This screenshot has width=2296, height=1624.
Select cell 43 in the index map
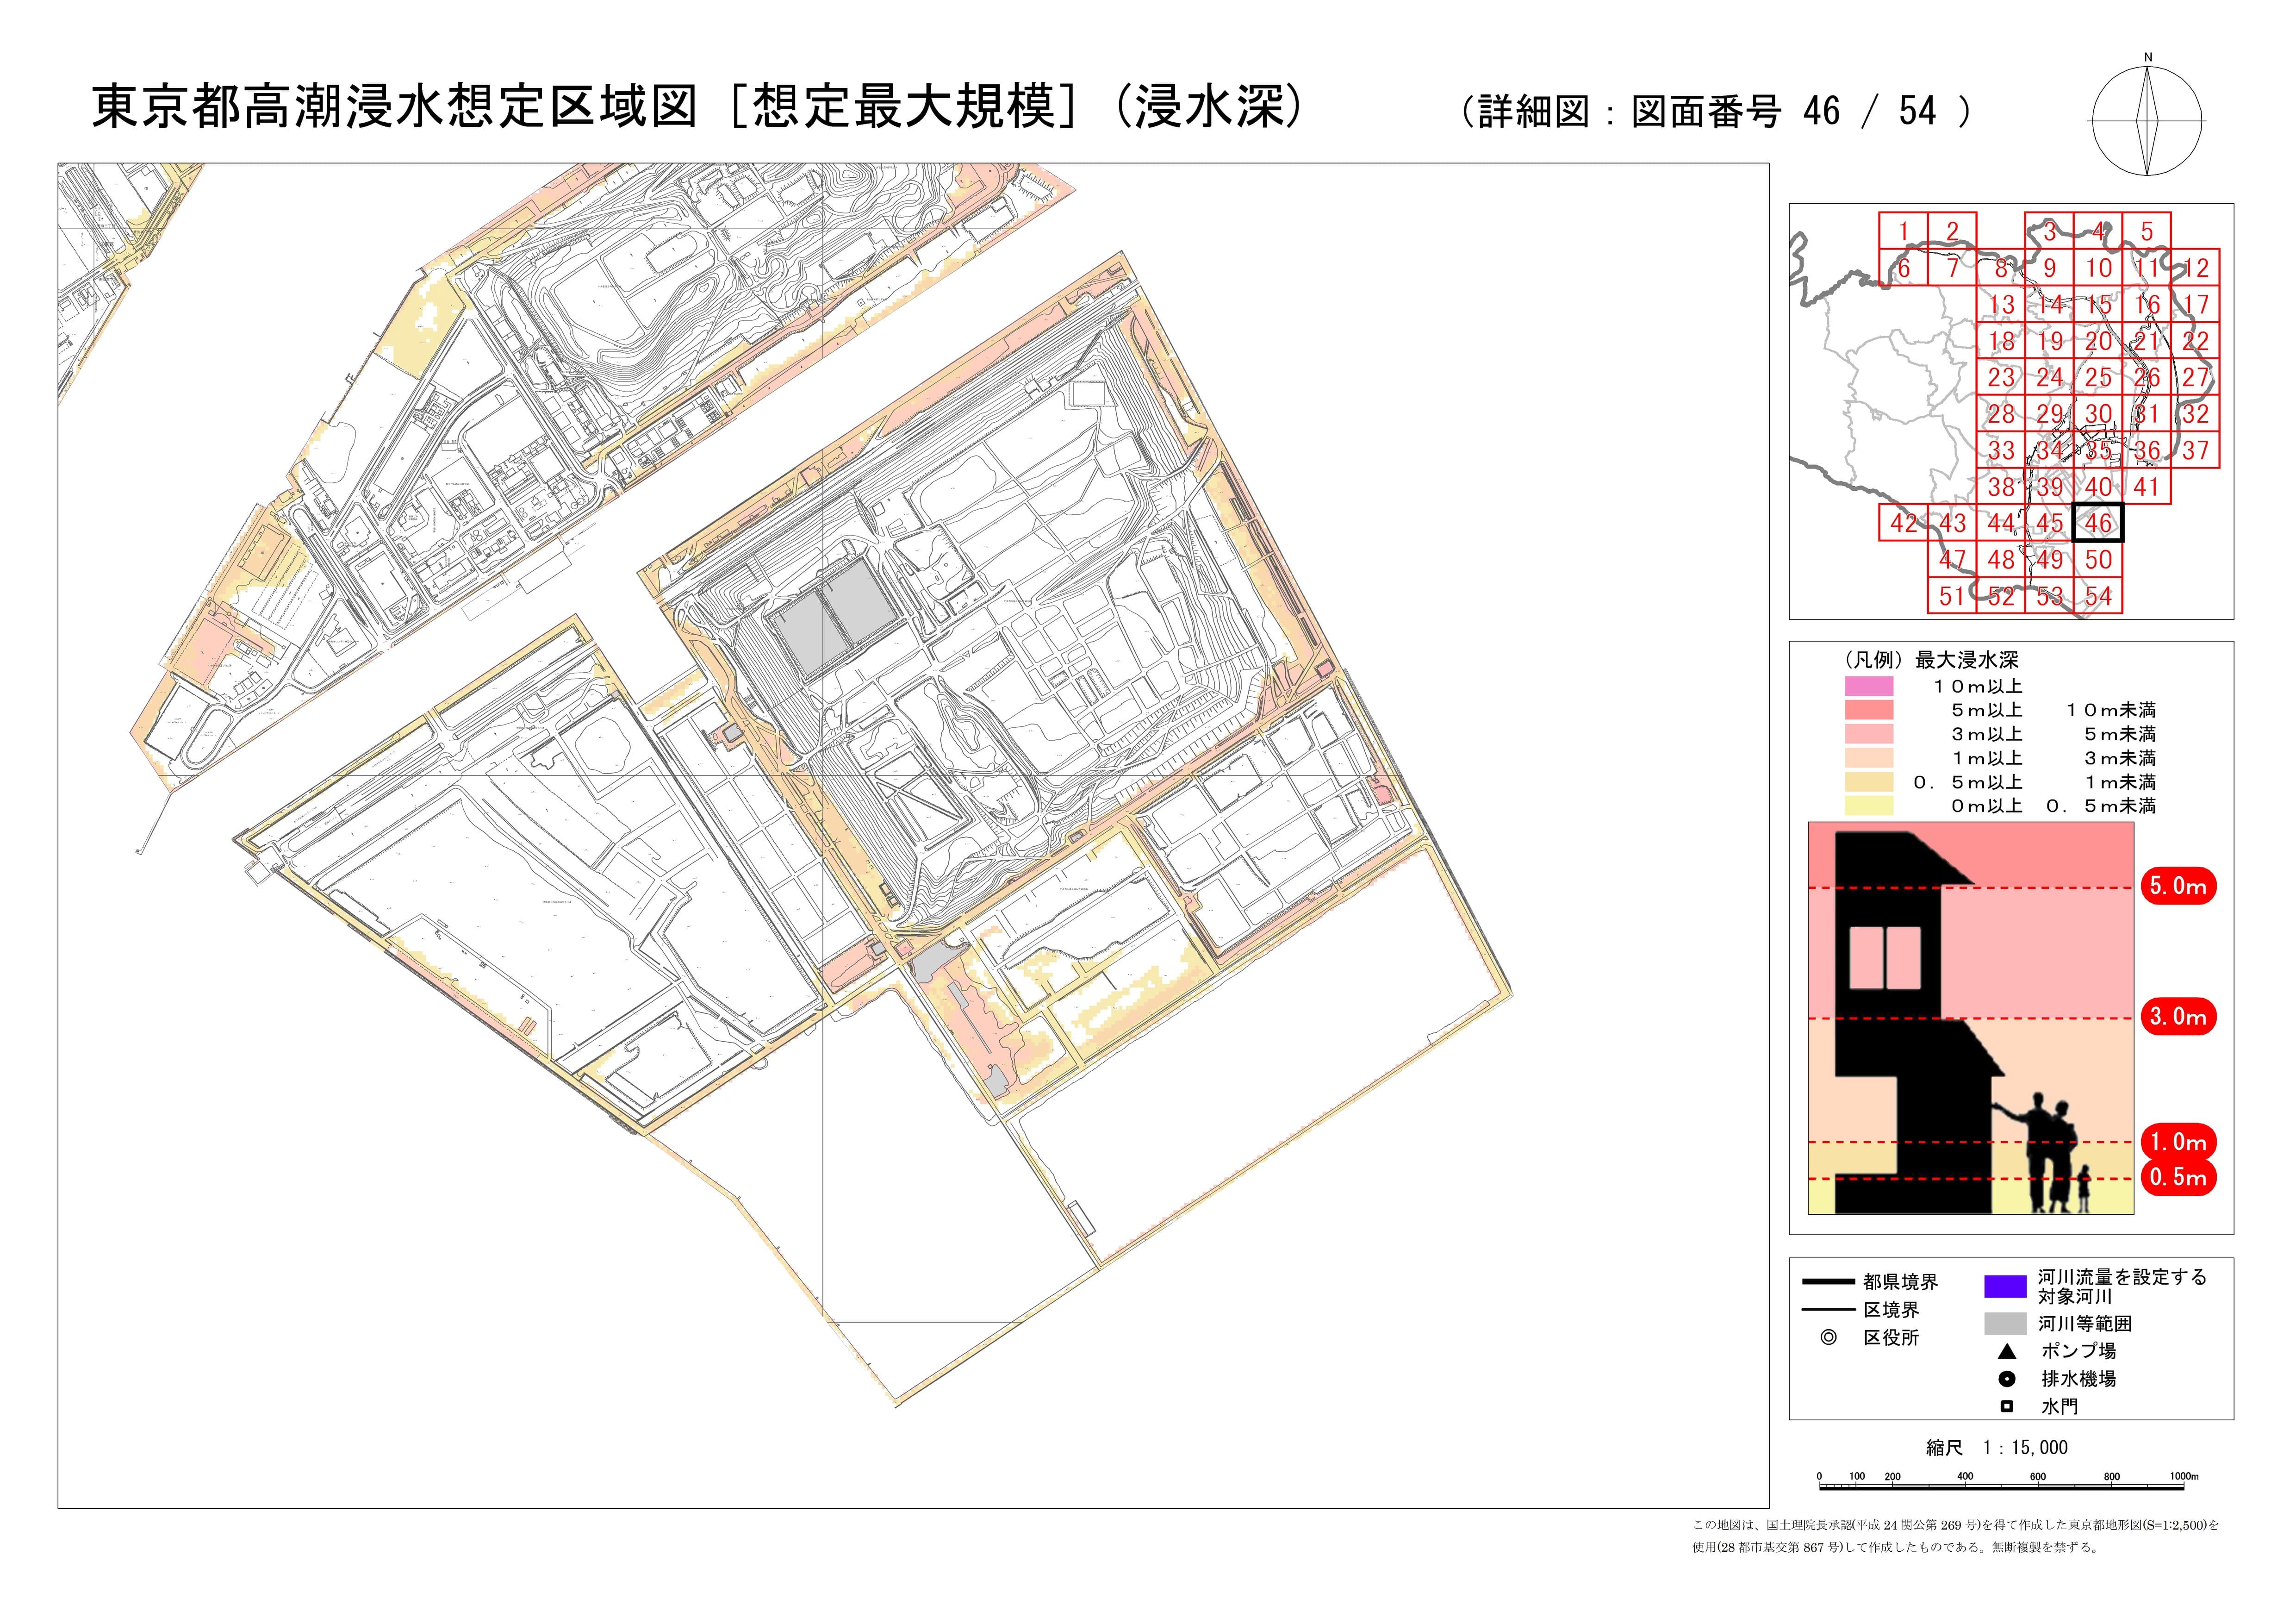[1952, 523]
